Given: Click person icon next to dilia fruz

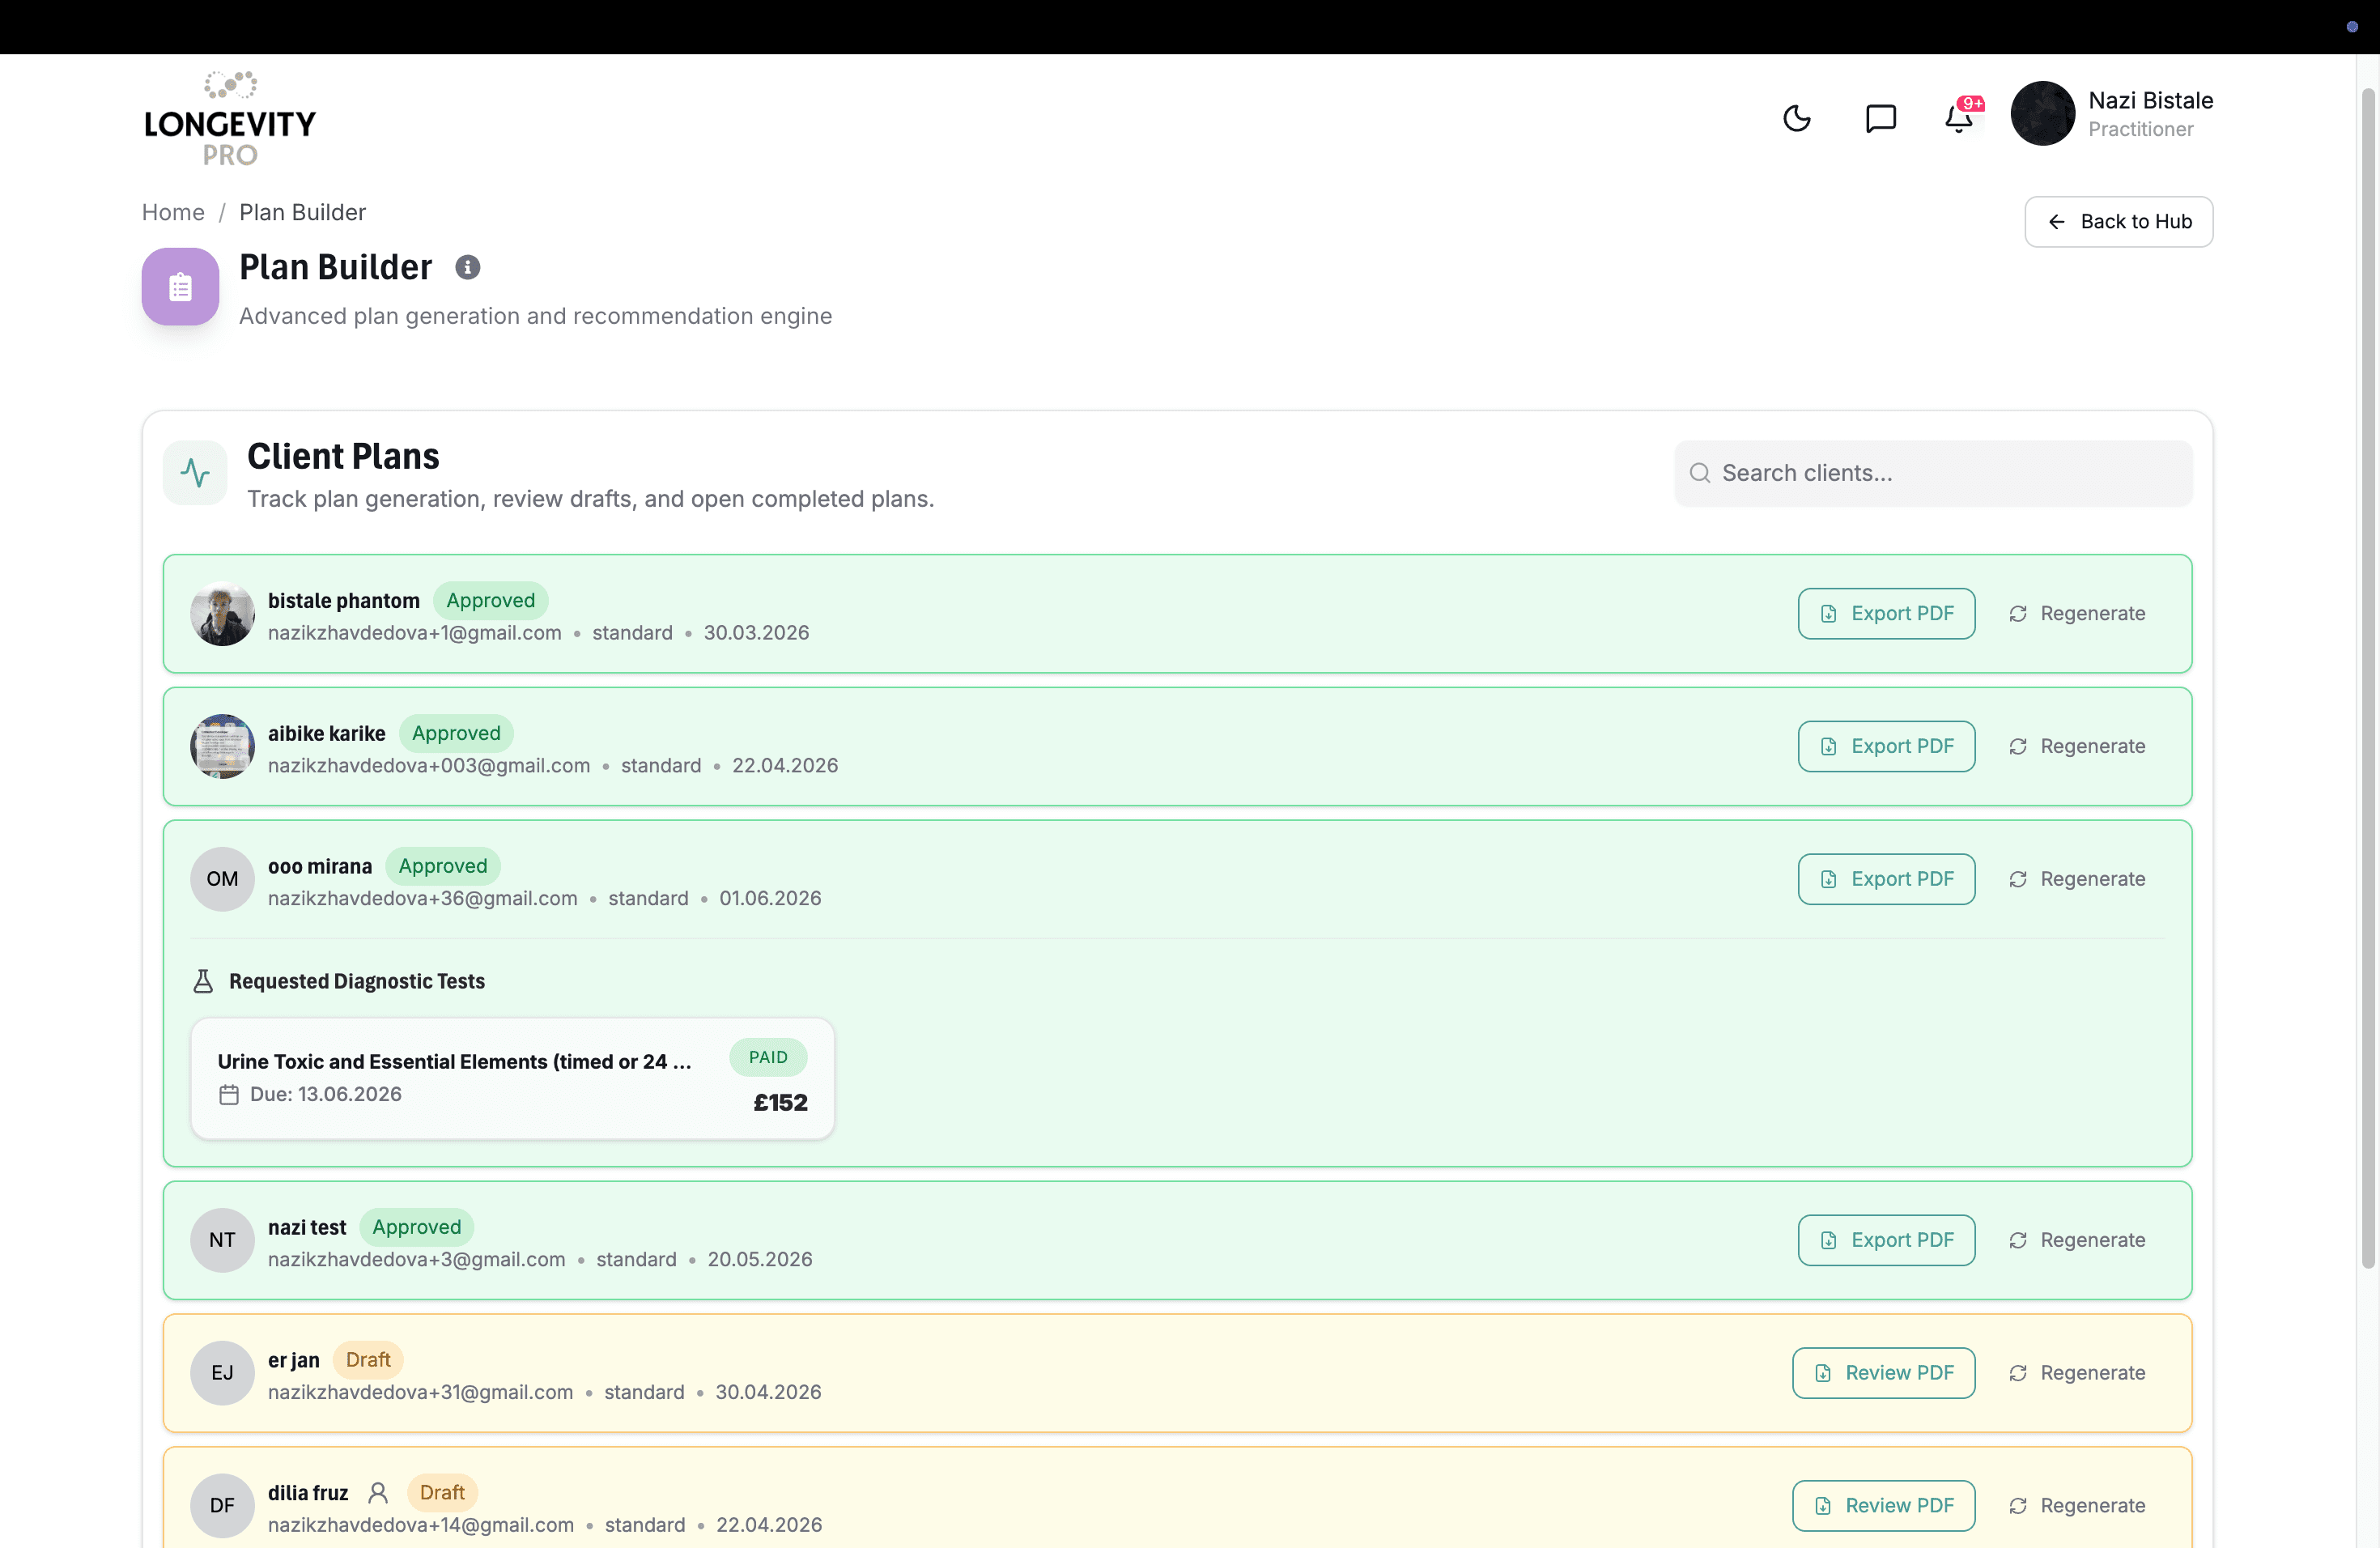Looking at the screenshot, I should tap(377, 1493).
